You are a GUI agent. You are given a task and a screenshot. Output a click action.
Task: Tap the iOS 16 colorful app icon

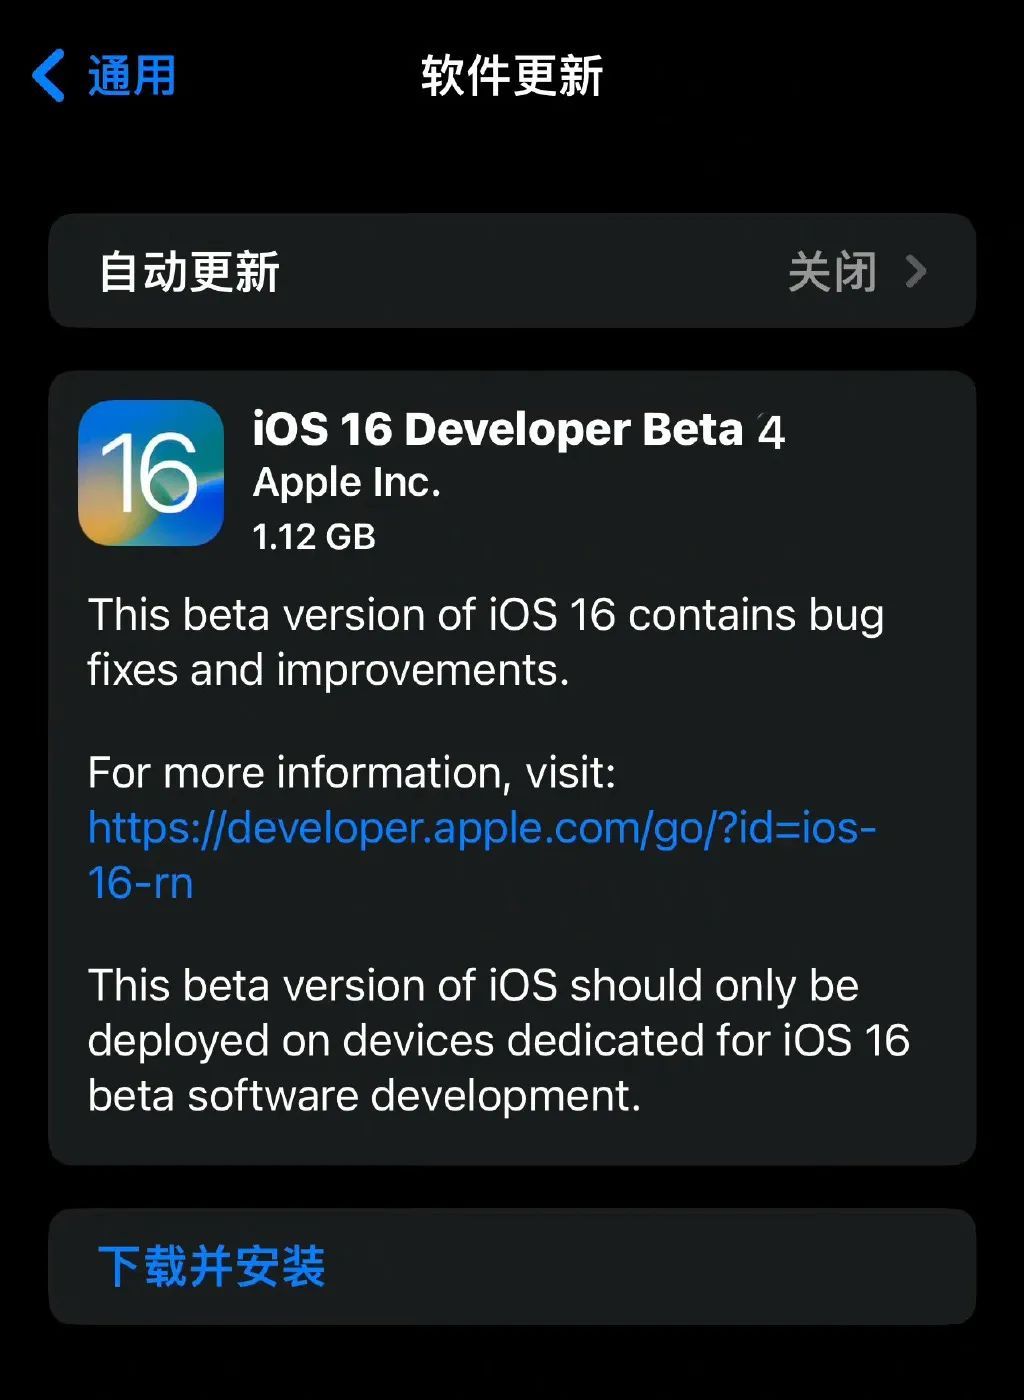coord(151,473)
